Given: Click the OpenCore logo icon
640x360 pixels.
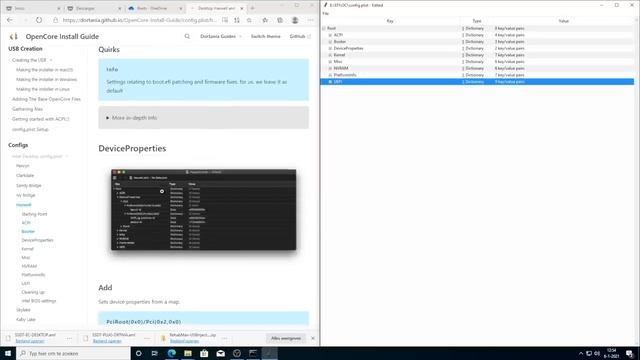Looking at the screenshot, I should pyautogui.click(x=14, y=36).
